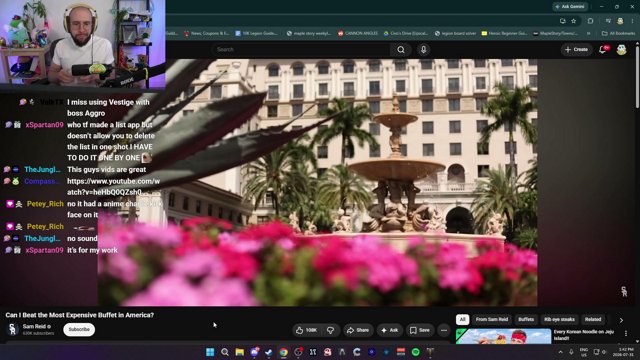Viewport: 640px width, 360px height.
Task: Show hidden system tray icons
Action: (x=560, y=352)
